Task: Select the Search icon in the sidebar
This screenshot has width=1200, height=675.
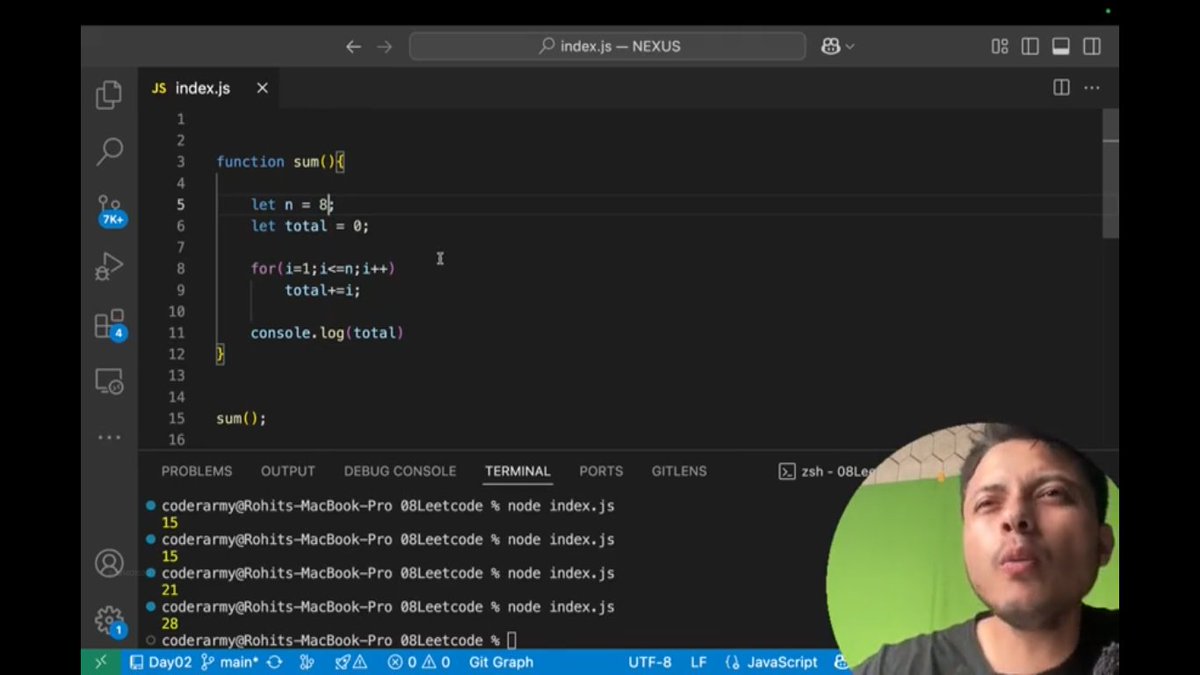Action: tap(110, 151)
